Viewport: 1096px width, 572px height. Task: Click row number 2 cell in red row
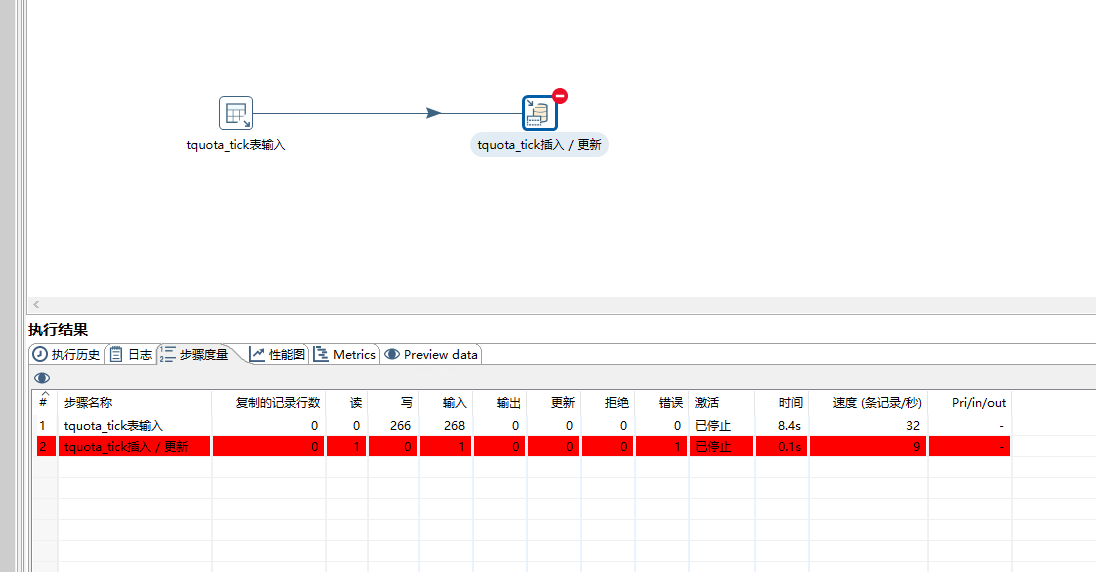(x=46, y=446)
